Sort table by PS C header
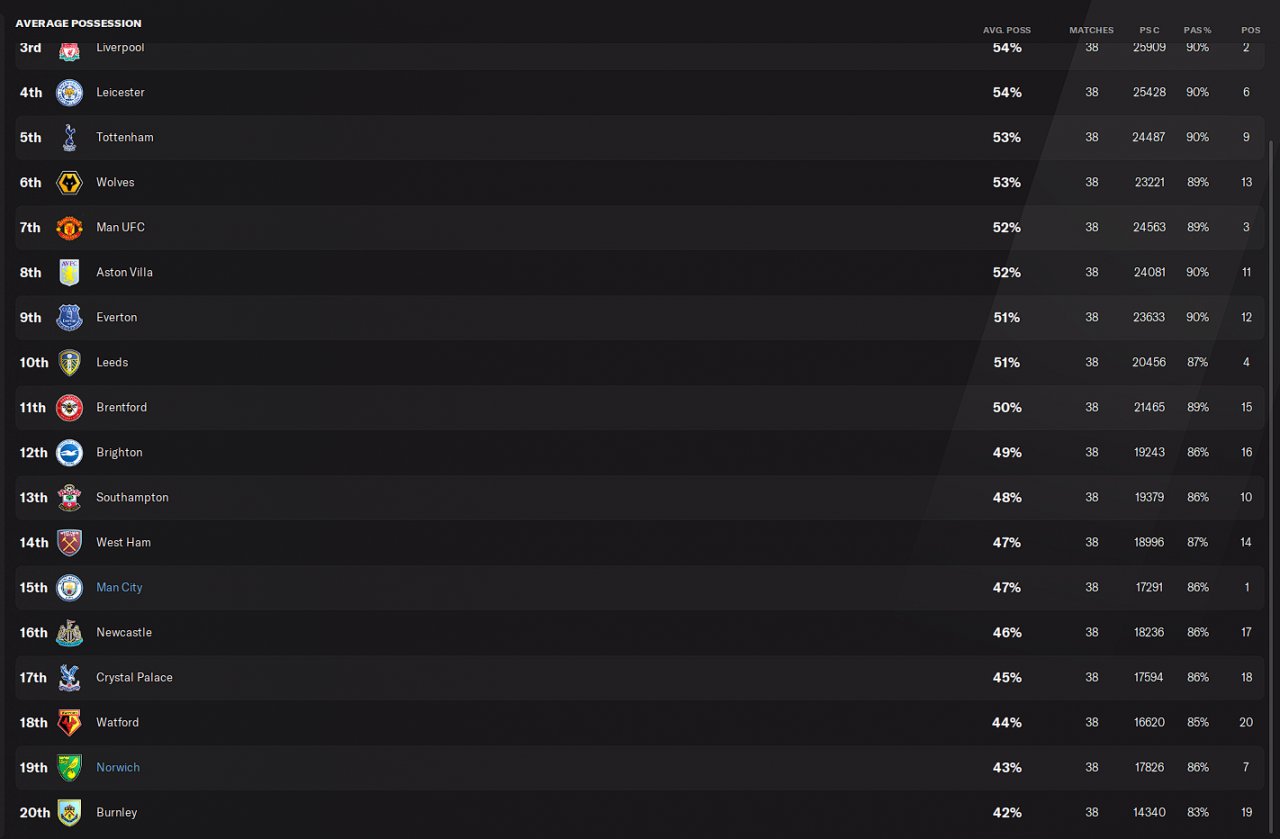Viewport: 1280px width, 839px height. (1149, 30)
